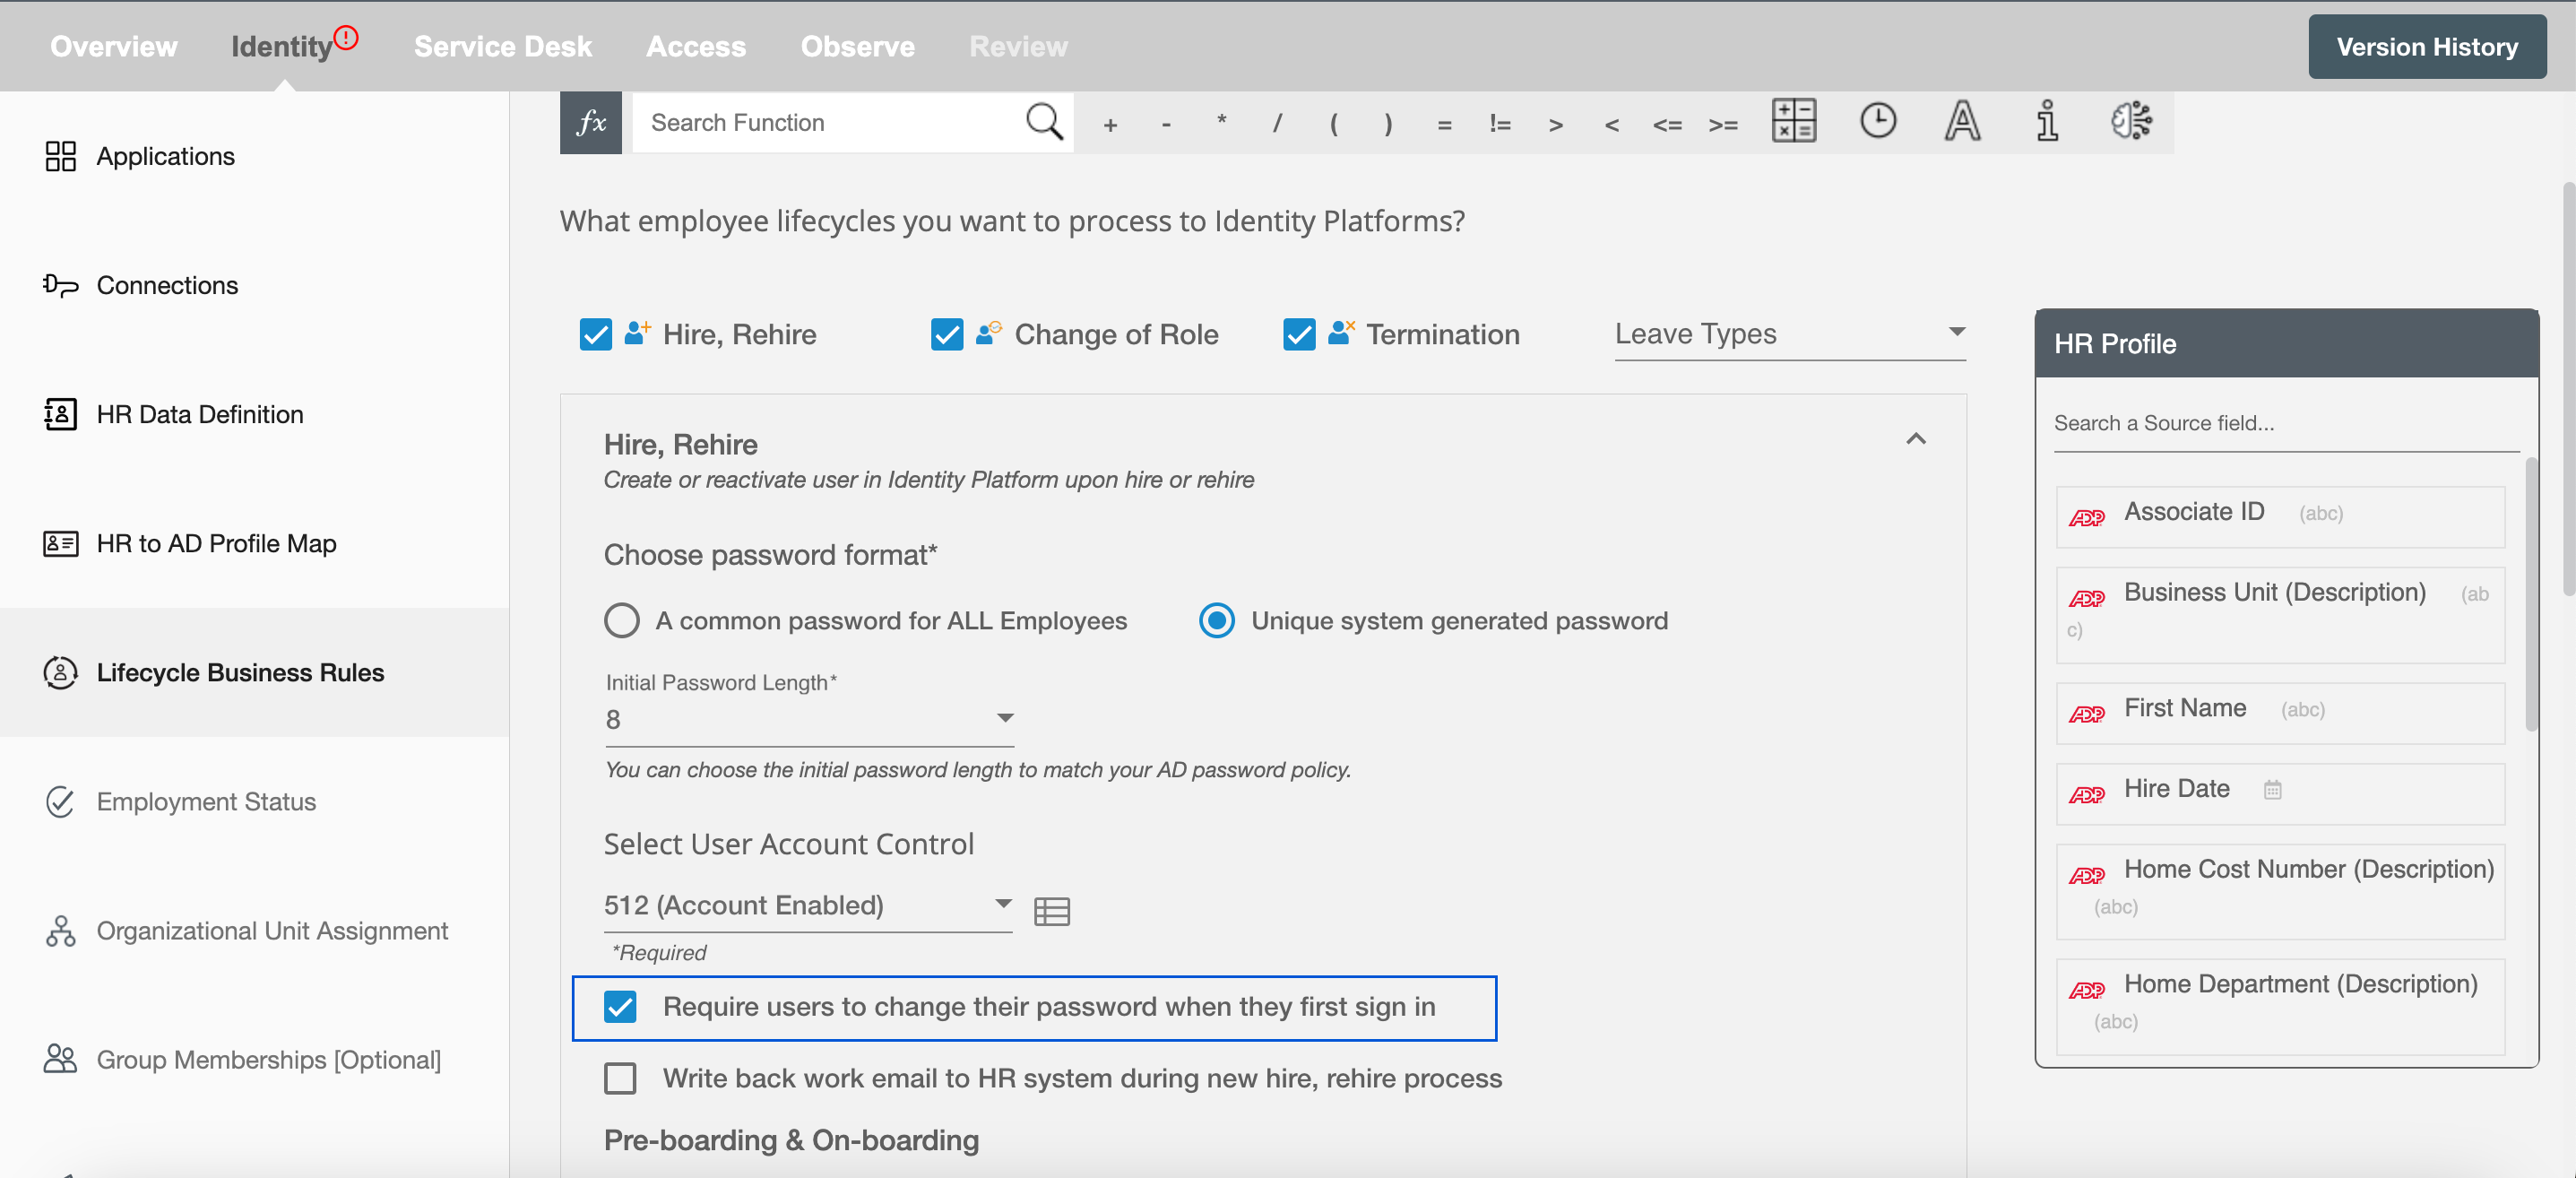The width and height of the screenshot is (2576, 1178).
Task: Click the ADP Hire Date calendar icon
Action: tap(2272, 789)
